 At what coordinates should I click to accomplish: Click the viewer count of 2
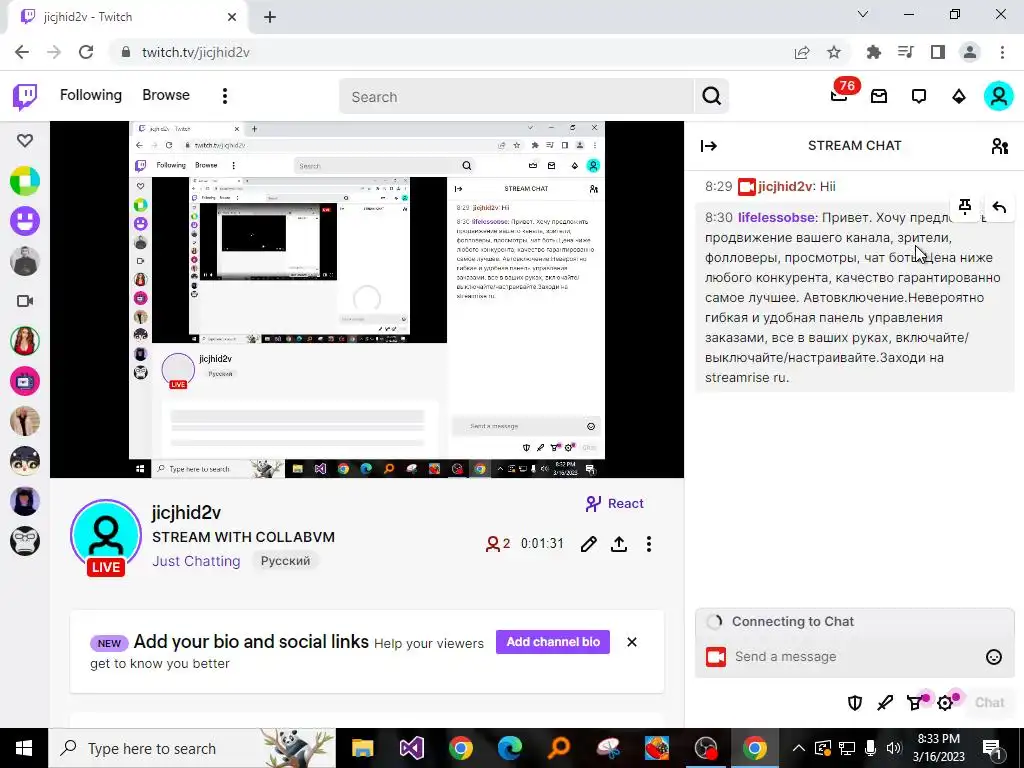coord(498,543)
